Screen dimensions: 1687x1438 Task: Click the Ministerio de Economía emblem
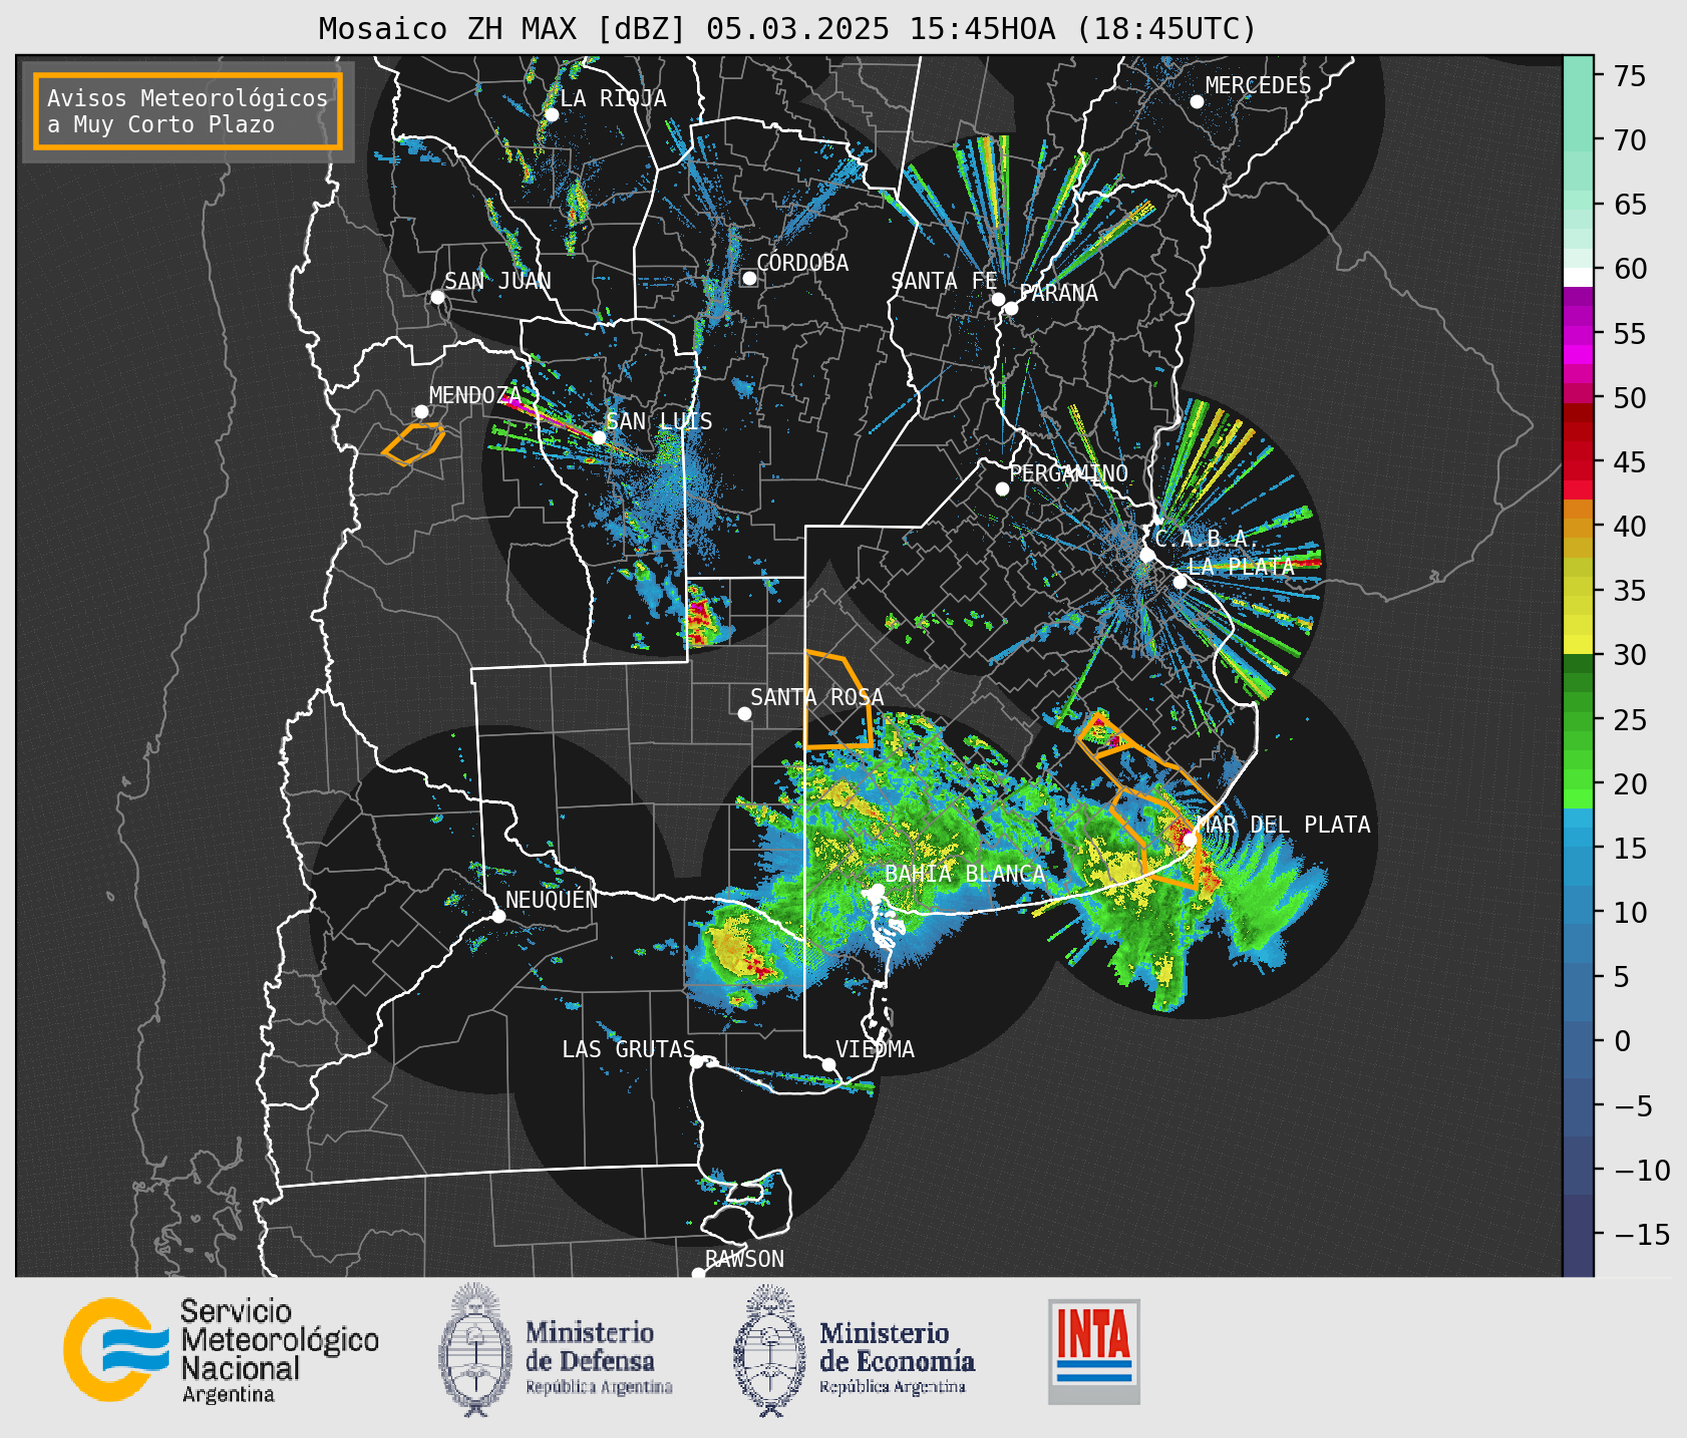pyautogui.click(x=770, y=1350)
